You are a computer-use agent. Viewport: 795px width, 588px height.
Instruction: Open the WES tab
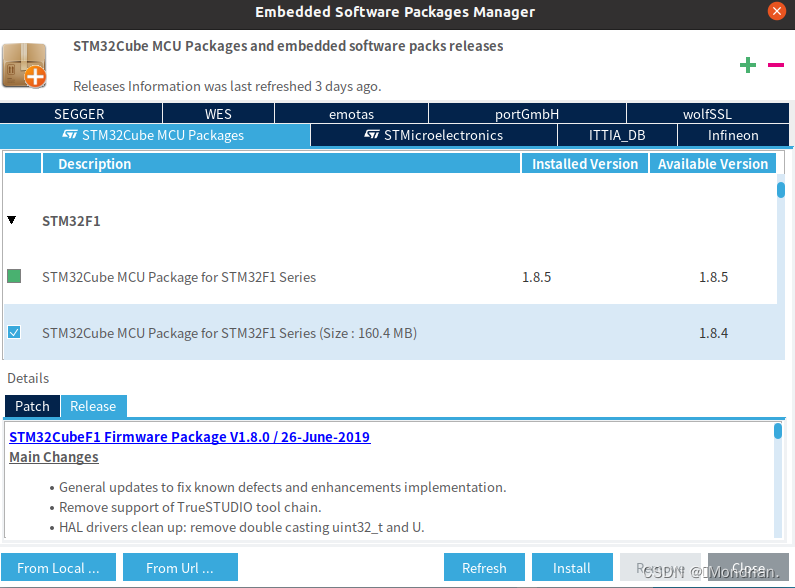coord(219,114)
